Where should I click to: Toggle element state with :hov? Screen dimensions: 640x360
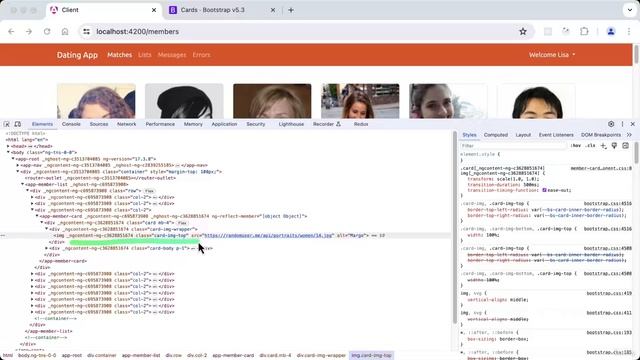[x=576, y=146]
